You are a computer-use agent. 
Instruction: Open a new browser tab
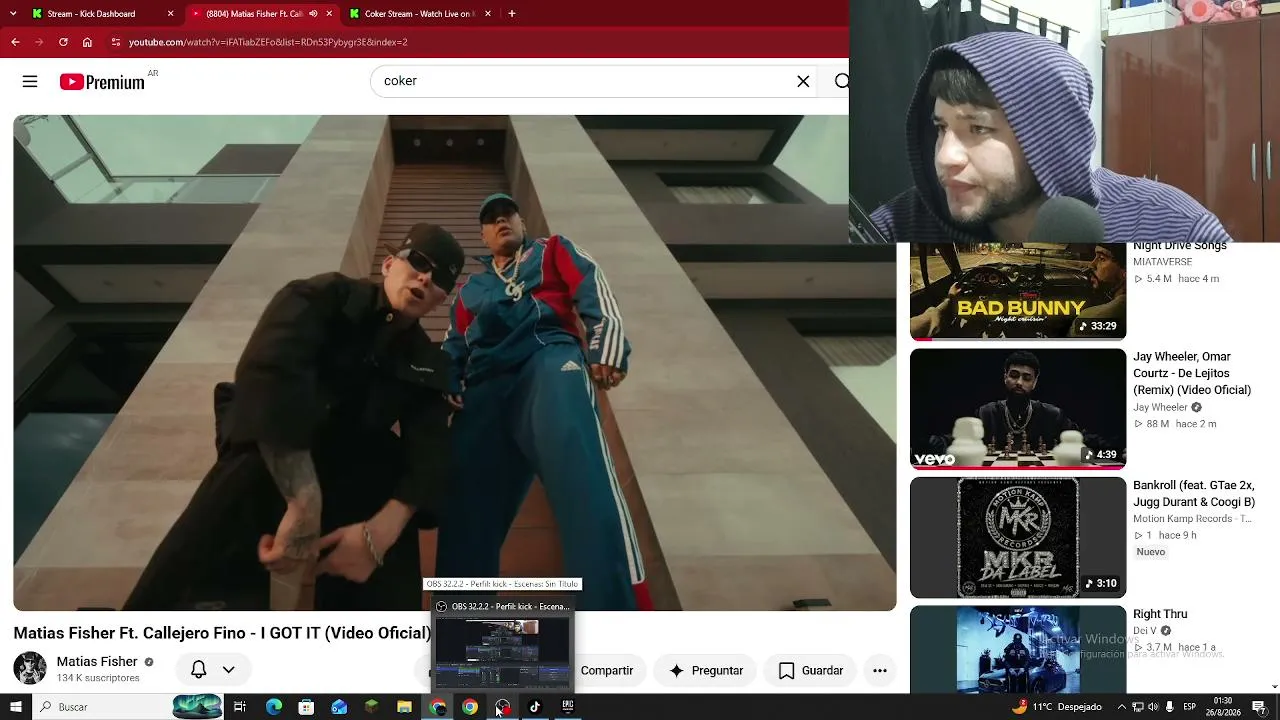tap(512, 14)
